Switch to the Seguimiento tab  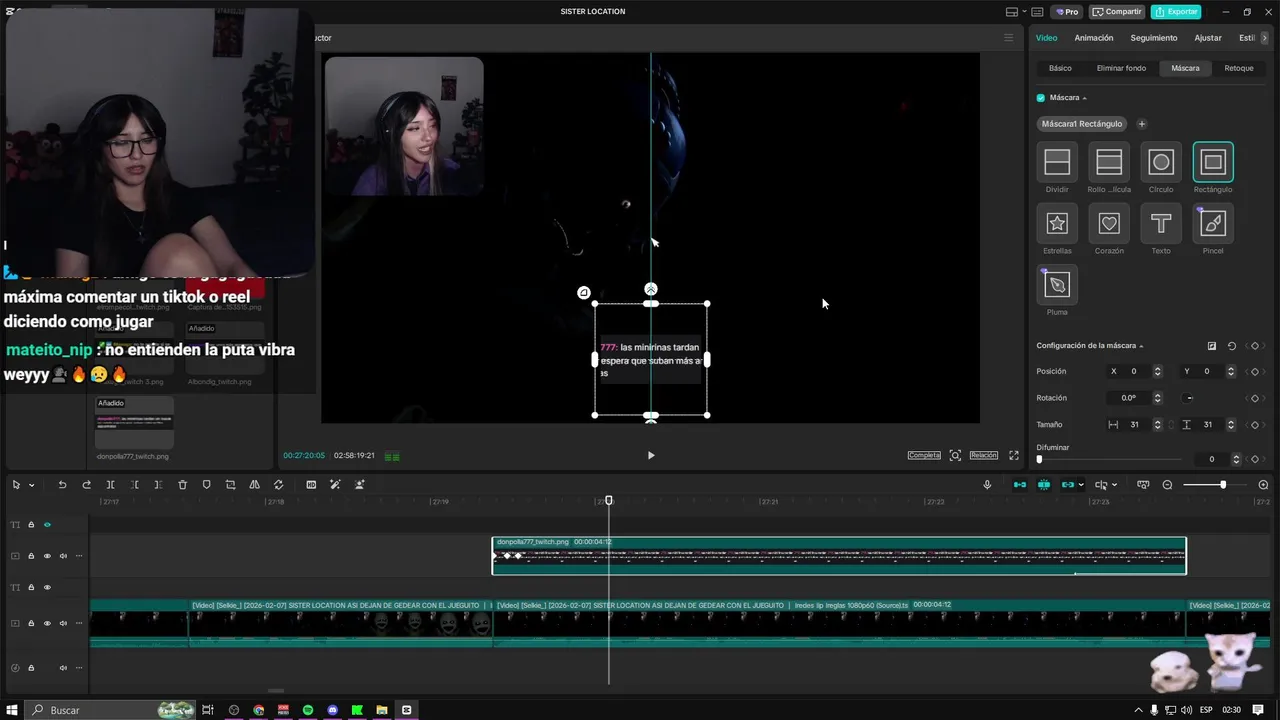pos(1153,38)
